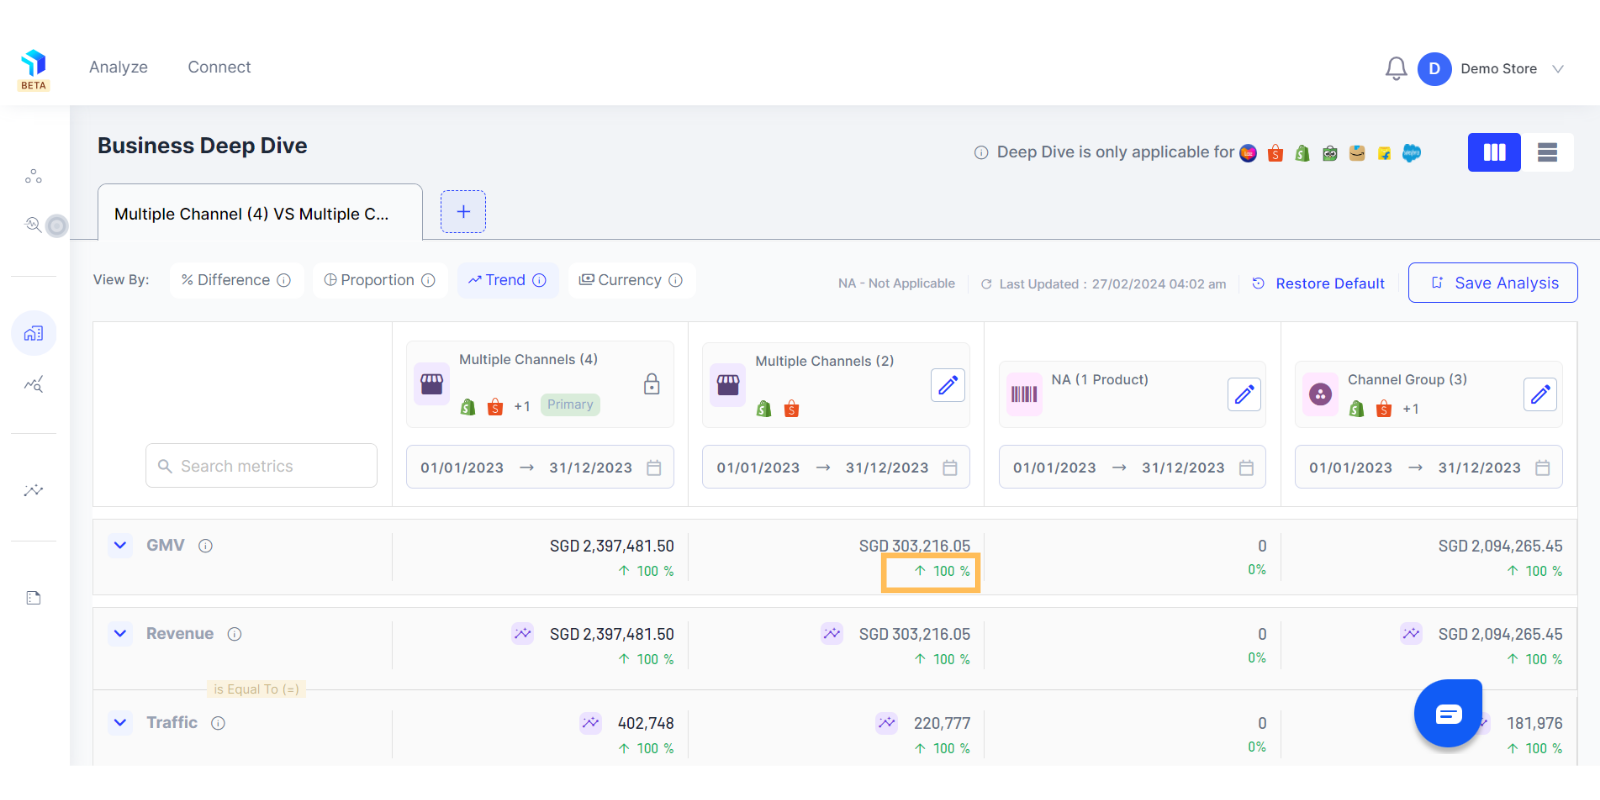Edit the NA (1 Product) column
This screenshot has height=800, width=1600.
pos(1244,394)
